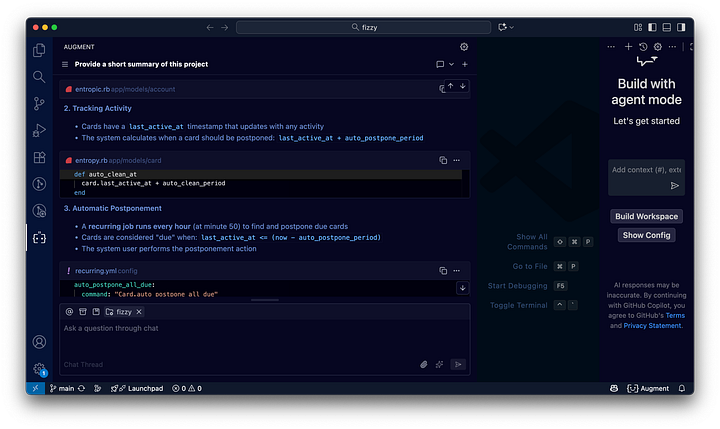This screenshot has width=720, height=429.
Task: Open the Extensions view
Action: tap(39, 158)
